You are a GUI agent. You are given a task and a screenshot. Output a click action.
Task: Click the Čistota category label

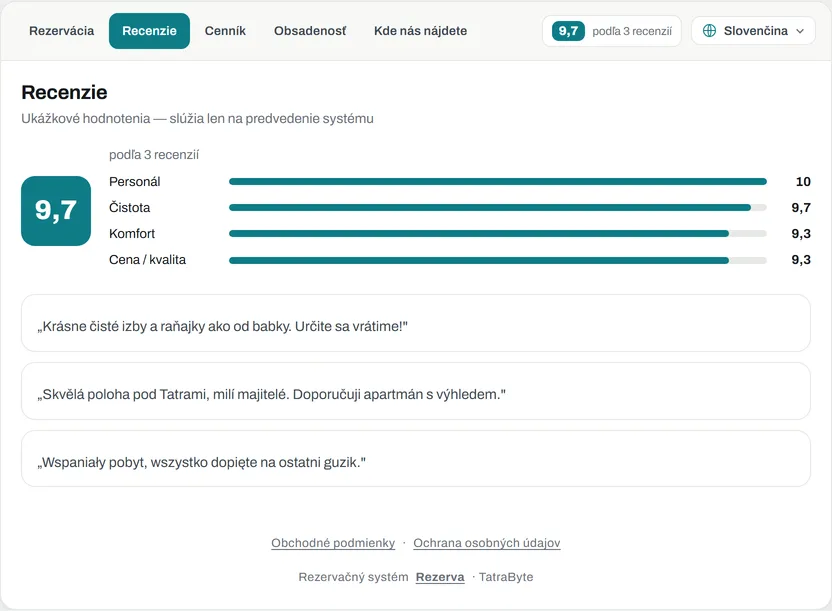(129, 207)
